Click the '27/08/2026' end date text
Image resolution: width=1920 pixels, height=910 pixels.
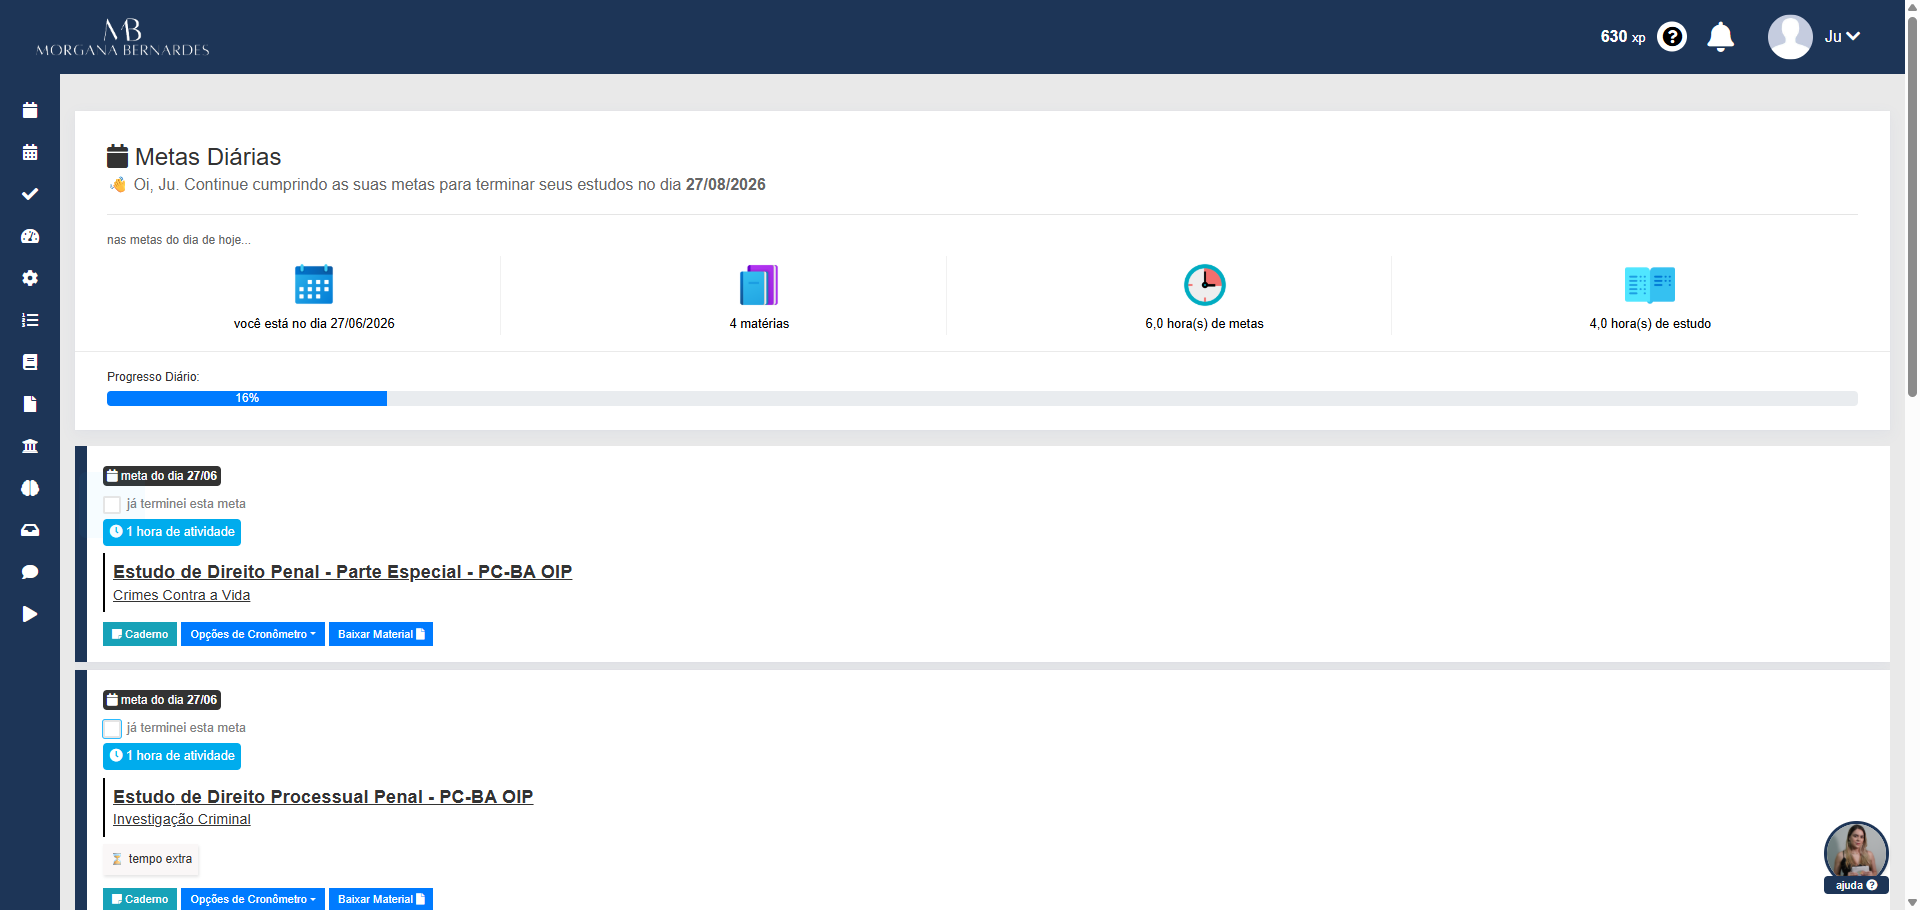tap(725, 185)
